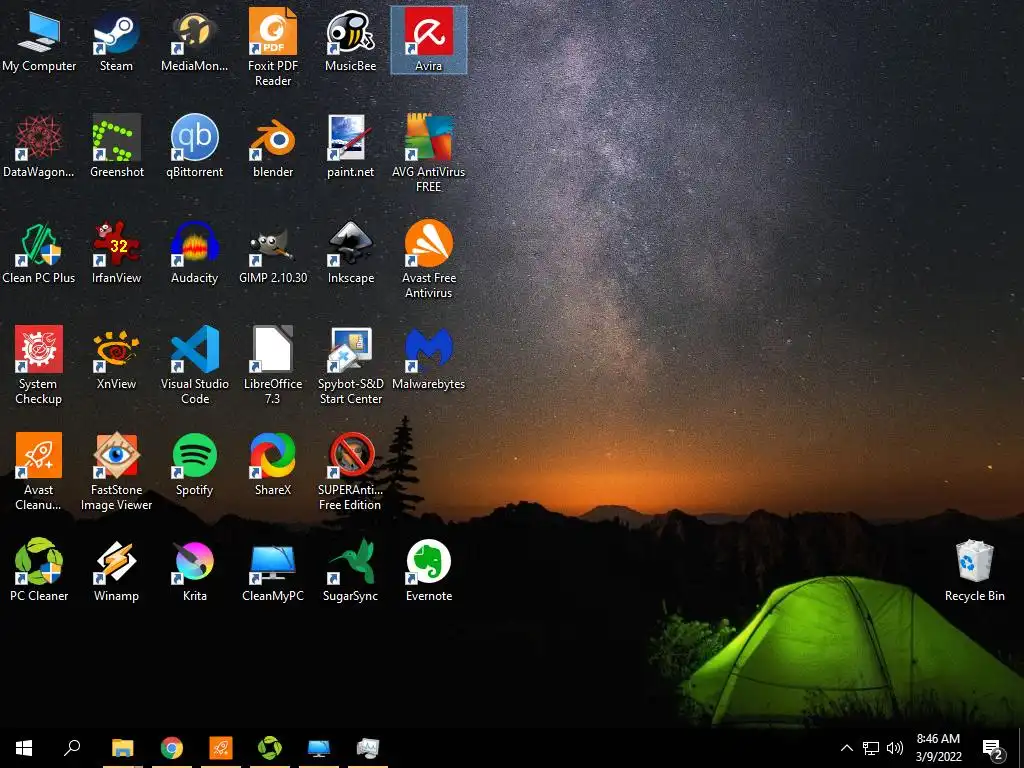The height and width of the screenshot is (768, 1024).
Task: Click the MediaMonkey desktop shortcut
Action: tap(195, 40)
